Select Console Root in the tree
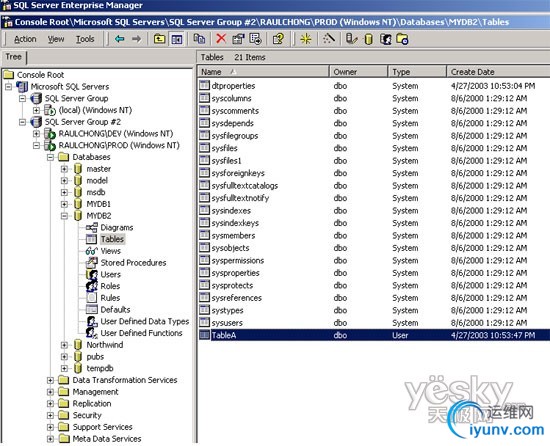The height and width of the screenshot is (446, 550). [x=40, y=75]
